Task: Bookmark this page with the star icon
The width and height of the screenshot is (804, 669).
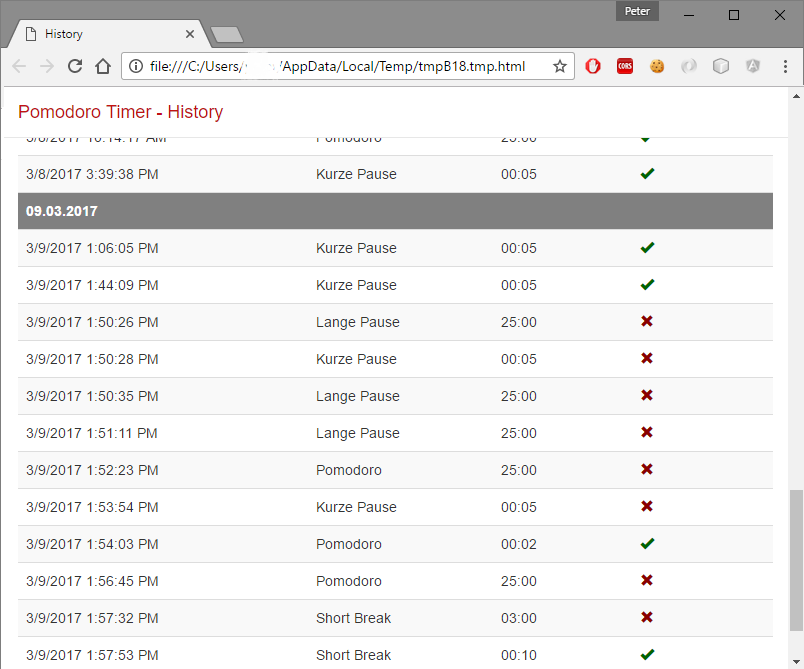Action: [x=560, y=66]
